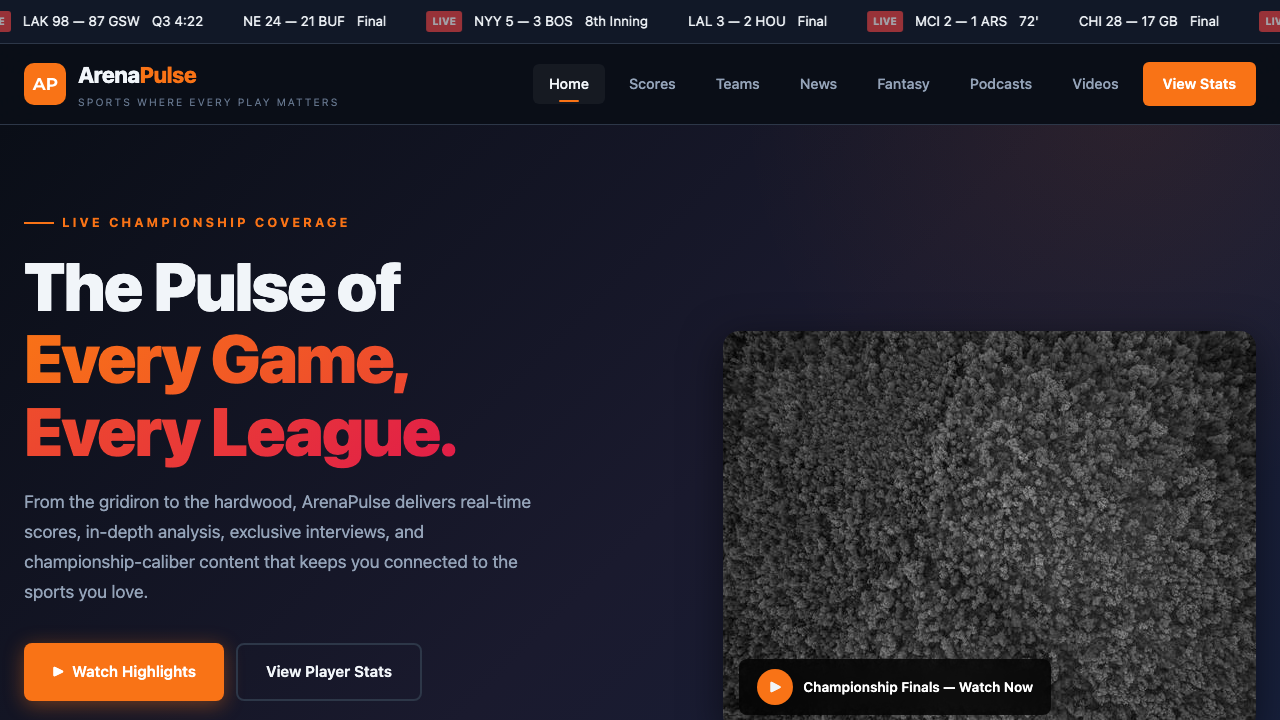Select the Fantasy nav item

[x=903, y=84]
